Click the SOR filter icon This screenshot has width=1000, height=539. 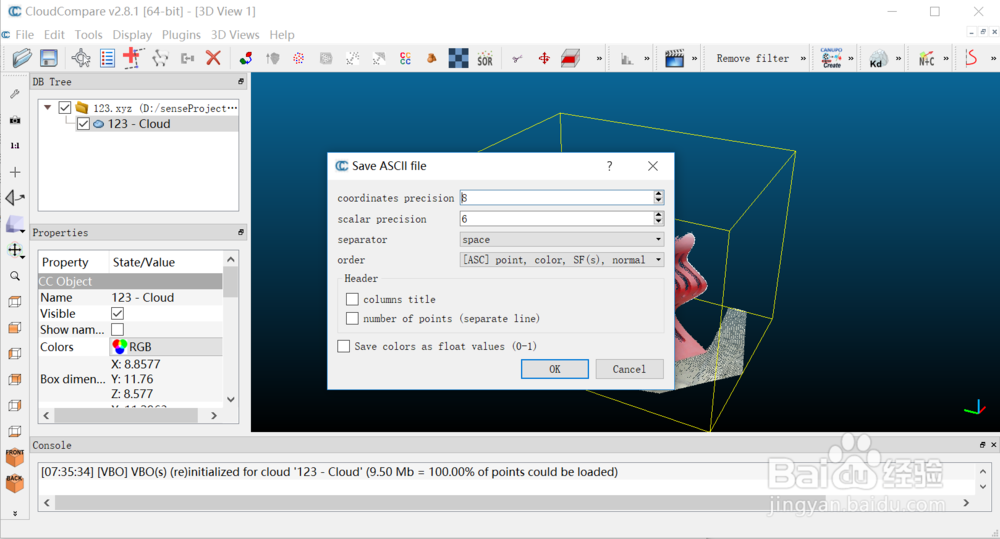point(485,59)
